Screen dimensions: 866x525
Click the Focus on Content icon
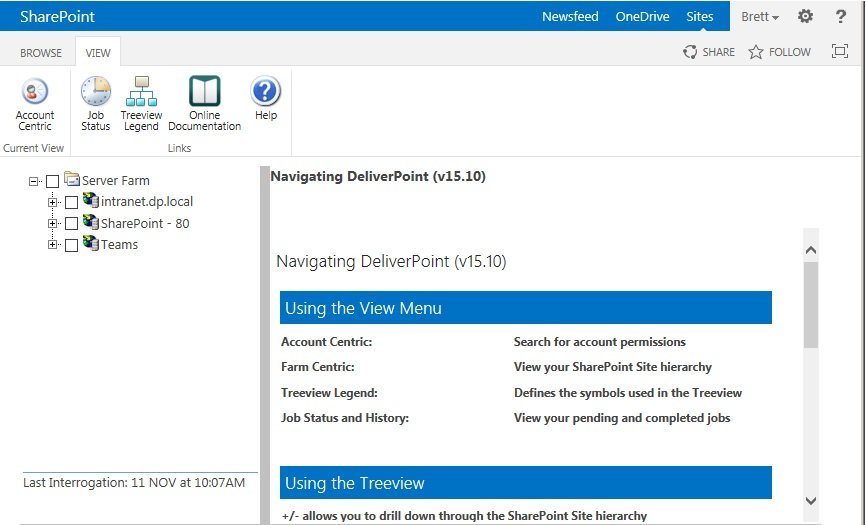(840, 51)
